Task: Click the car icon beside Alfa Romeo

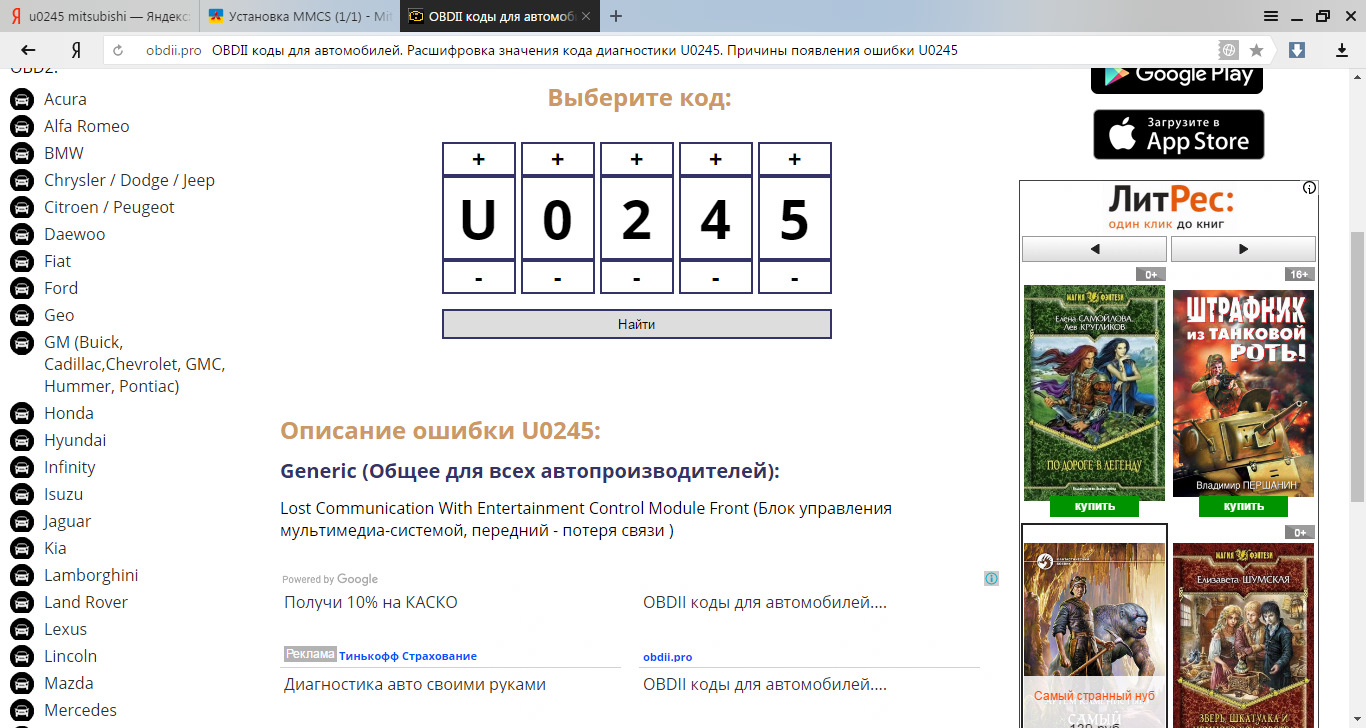Action: 21,126
